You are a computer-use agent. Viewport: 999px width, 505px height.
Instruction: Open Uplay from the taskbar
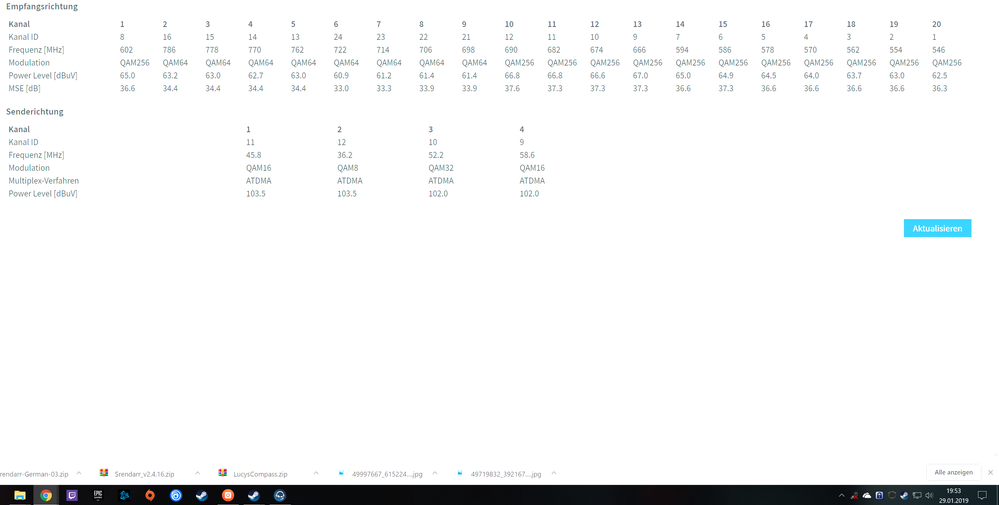pyautogui.click(x=176, y=495)
